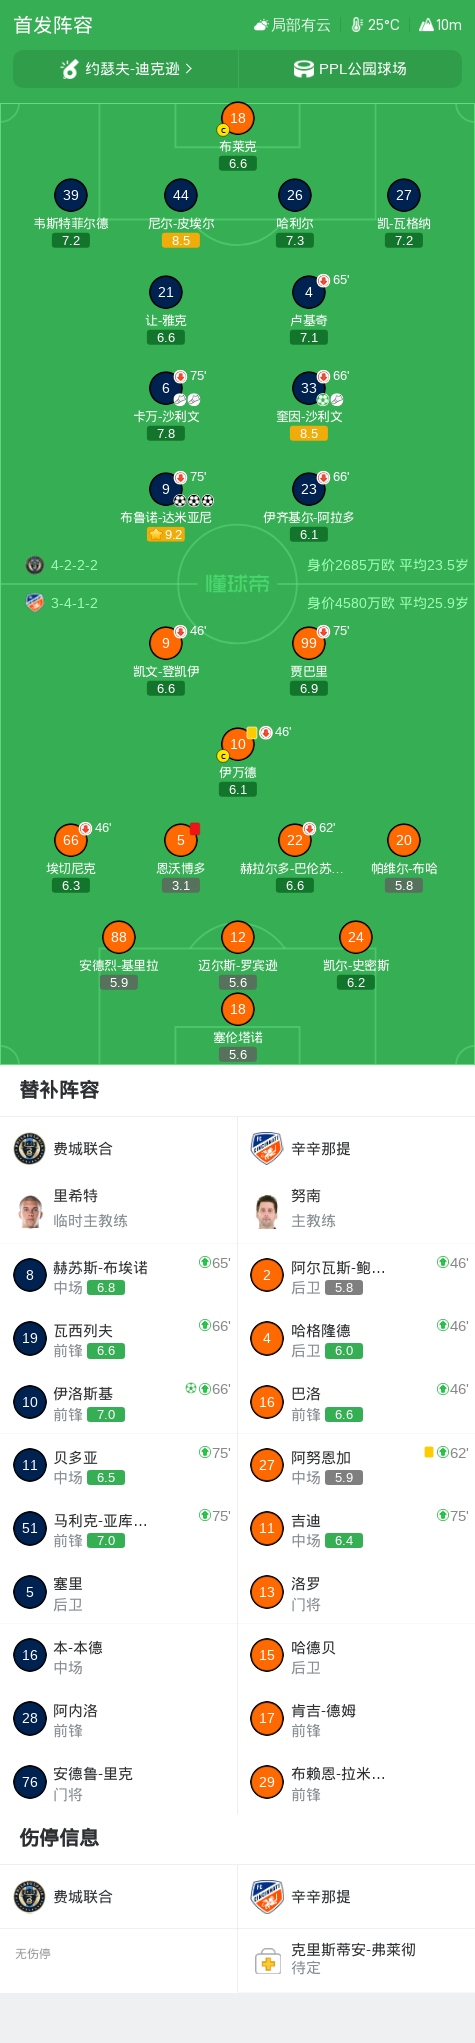Open 韦斯特菲尔德 number 39 player icon
The height and width of the screenshot is (2043, 475).
[x=71, y=195]
